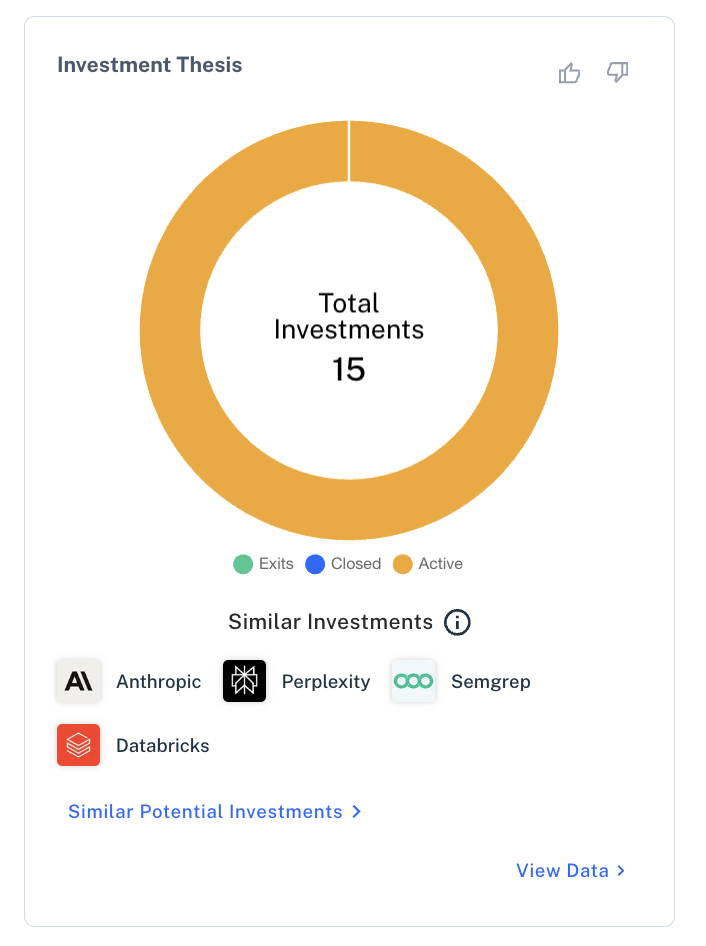This screenshot has width=706, height=946.
Task: Click the Semgrep logo icon
Action: pos(413,682)
